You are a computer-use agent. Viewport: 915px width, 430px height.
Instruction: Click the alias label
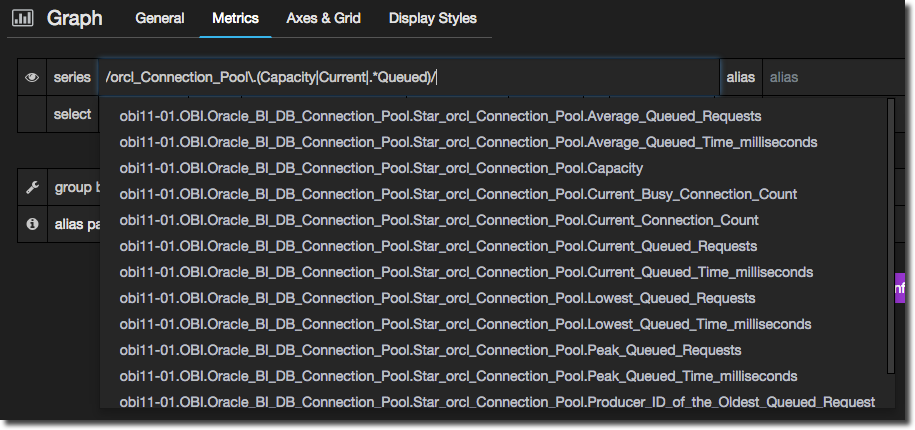741,77
